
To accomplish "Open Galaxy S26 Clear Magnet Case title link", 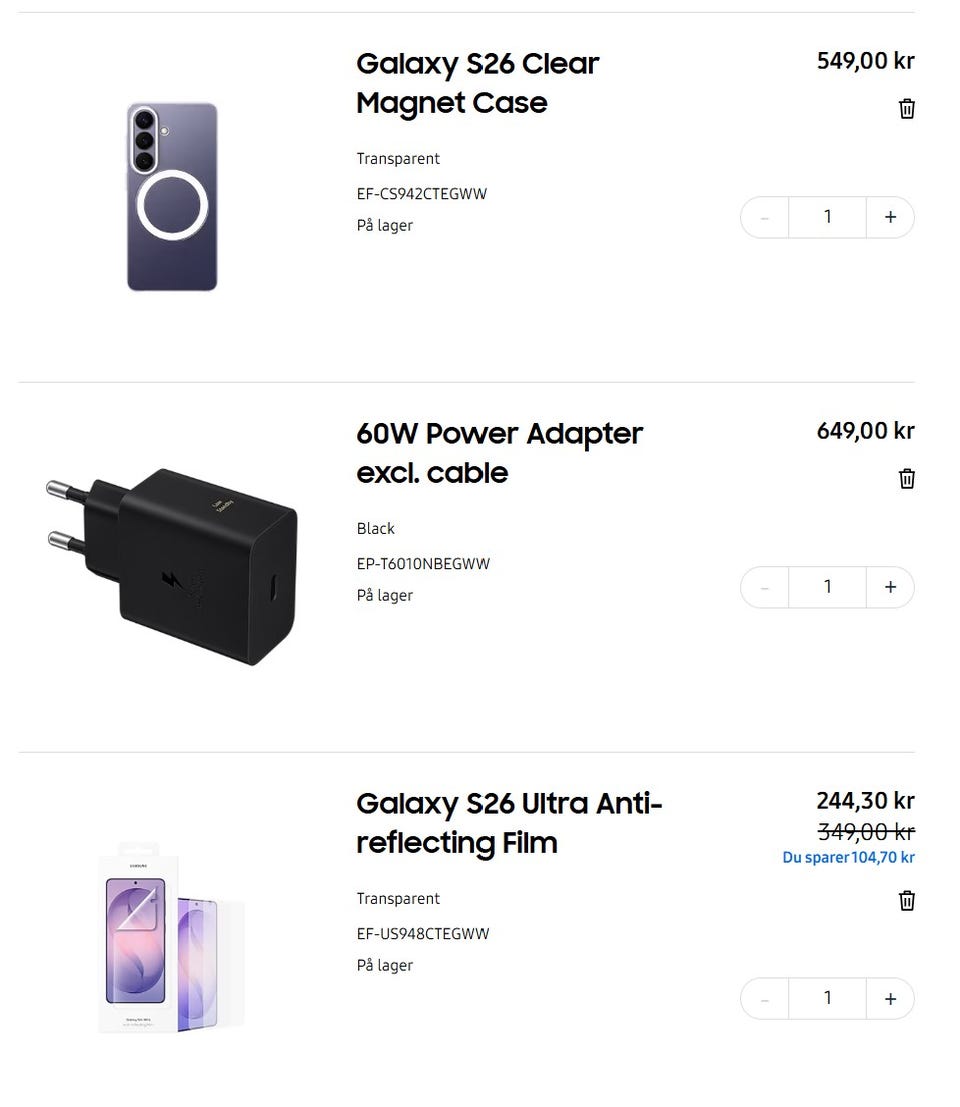I will point(477,83).
